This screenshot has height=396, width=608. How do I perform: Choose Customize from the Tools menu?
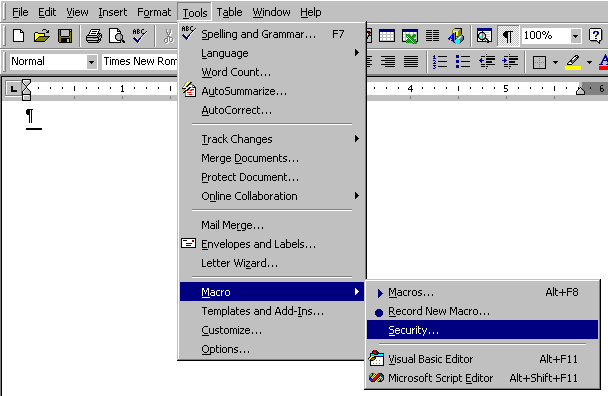pos(271,330)
